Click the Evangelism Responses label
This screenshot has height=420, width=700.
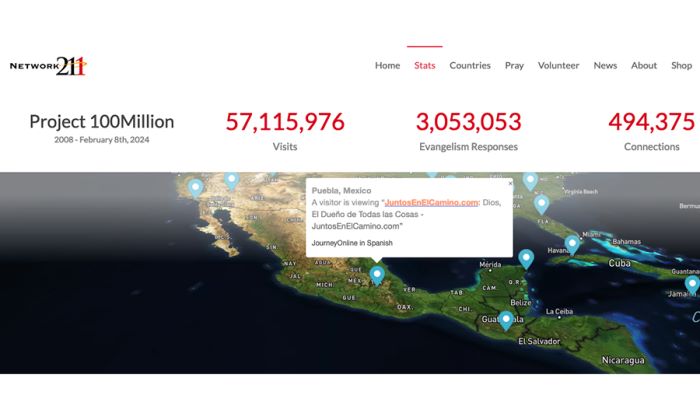468,147
